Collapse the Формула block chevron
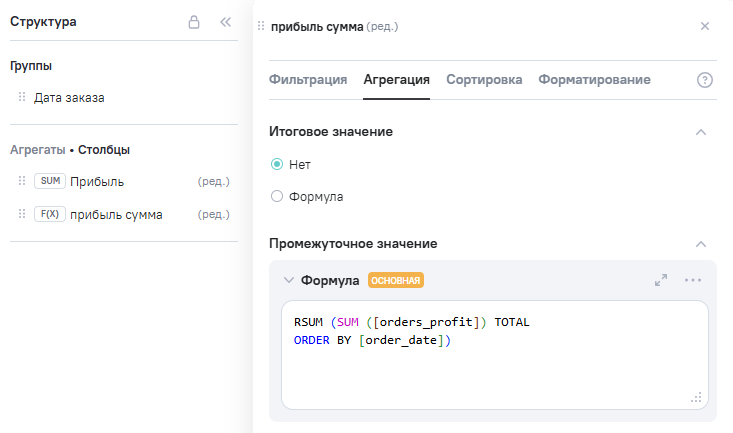733x433 pixels. coord(288,281)
